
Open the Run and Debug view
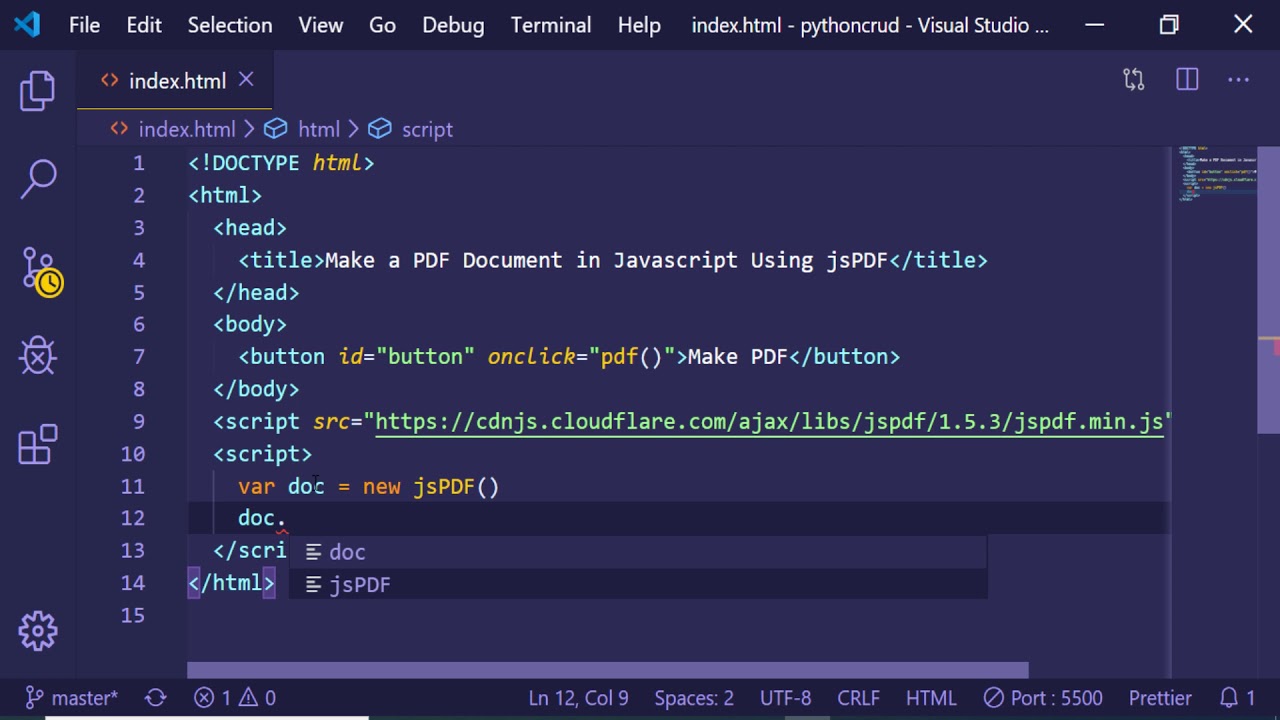[38, 356]
